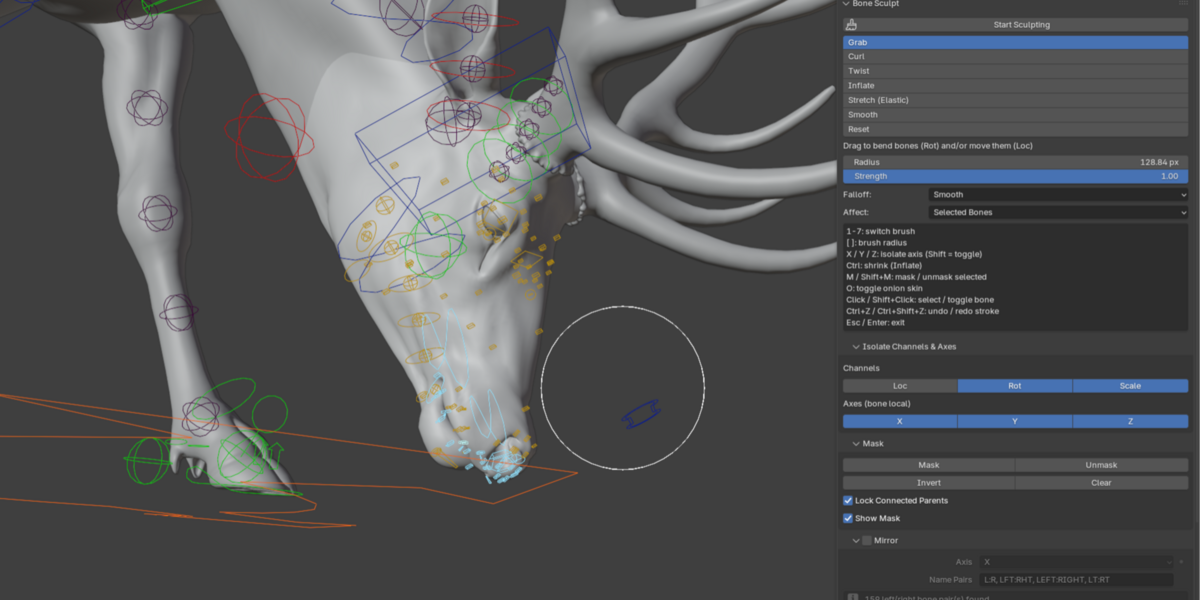Toggle the Loc channel

coord(900,386)
